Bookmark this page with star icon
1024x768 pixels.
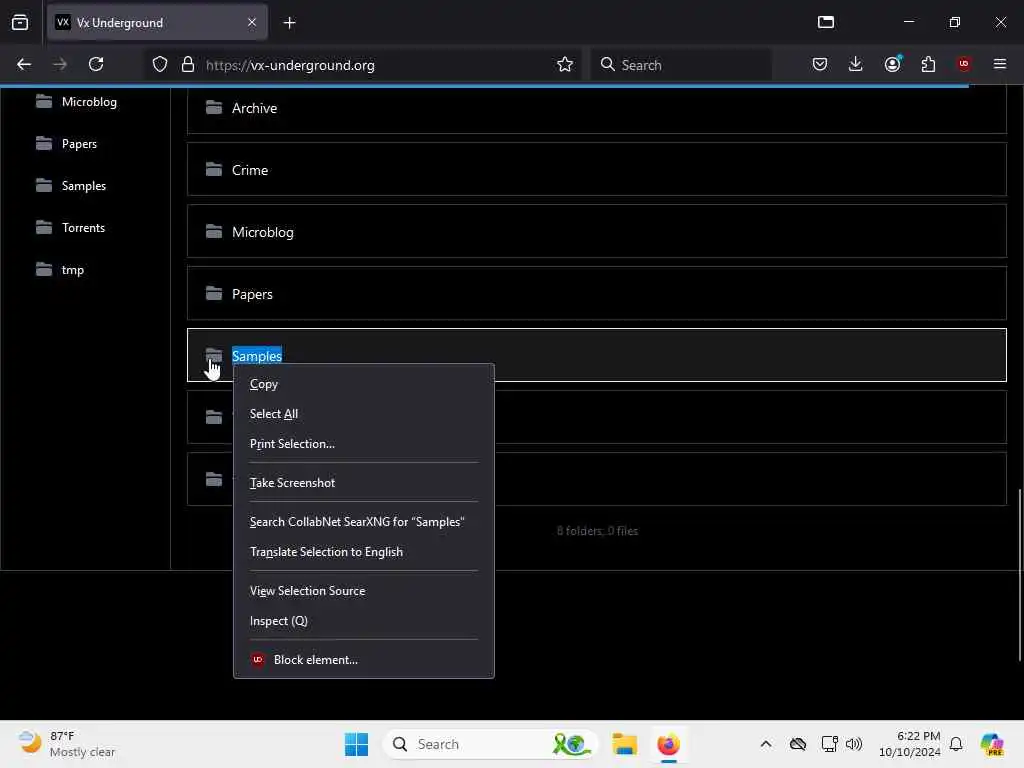[x=565, y=64]
